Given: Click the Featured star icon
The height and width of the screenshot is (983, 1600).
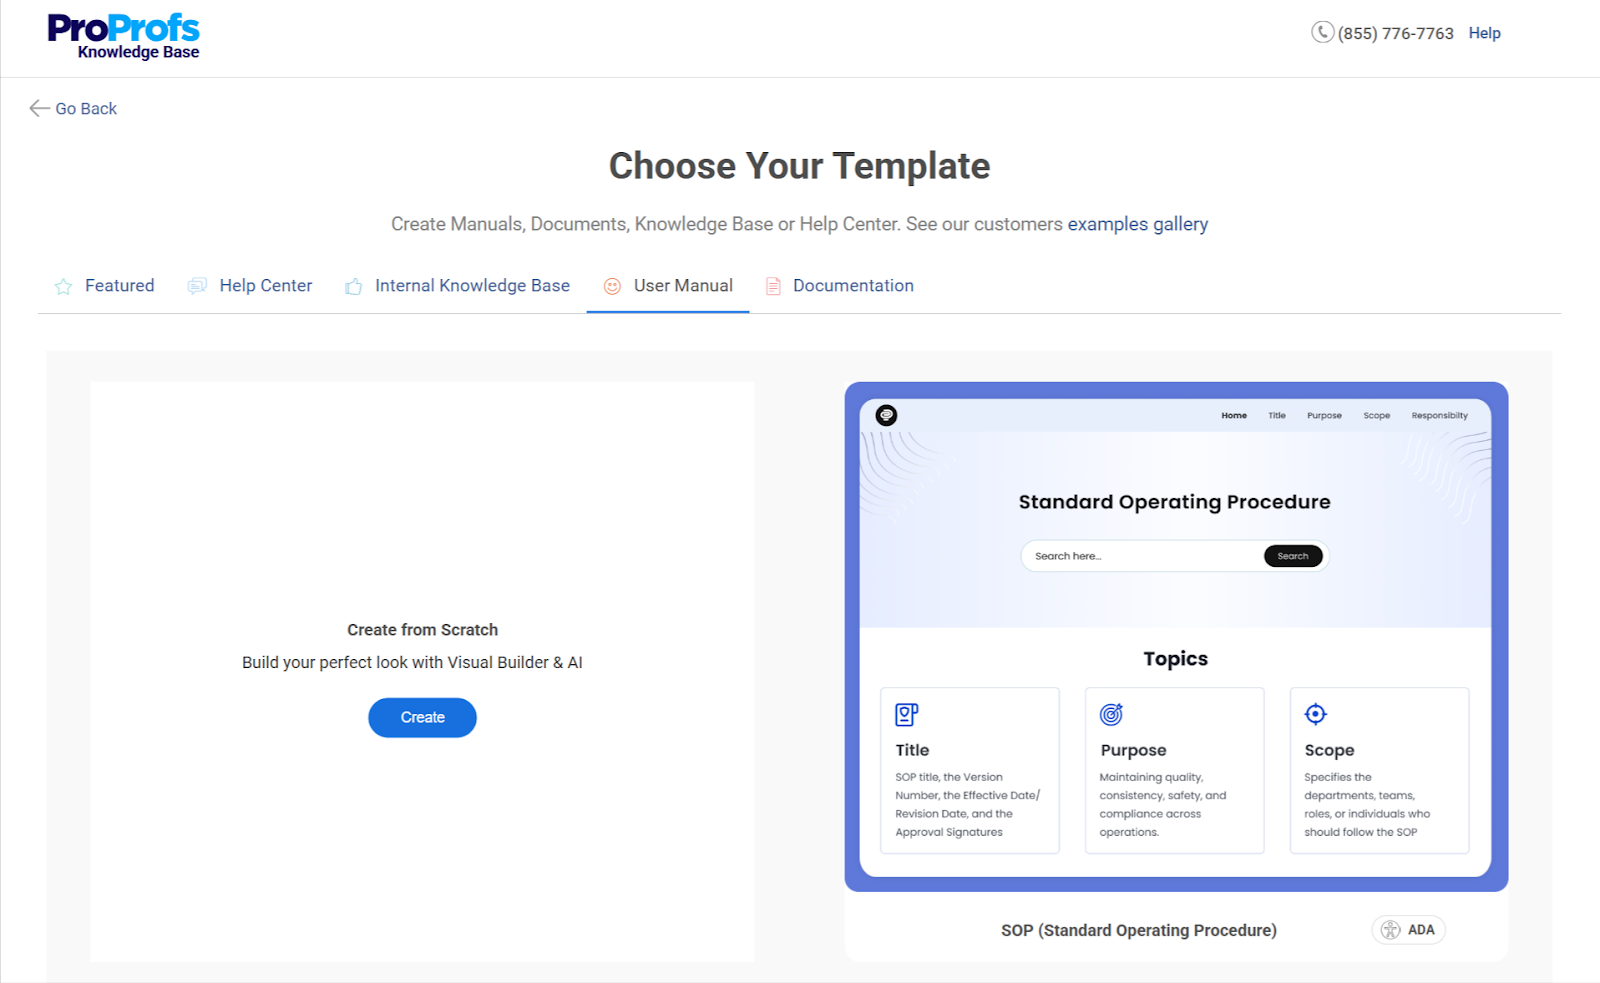Looking at the screenshot, I should [63, 286].
